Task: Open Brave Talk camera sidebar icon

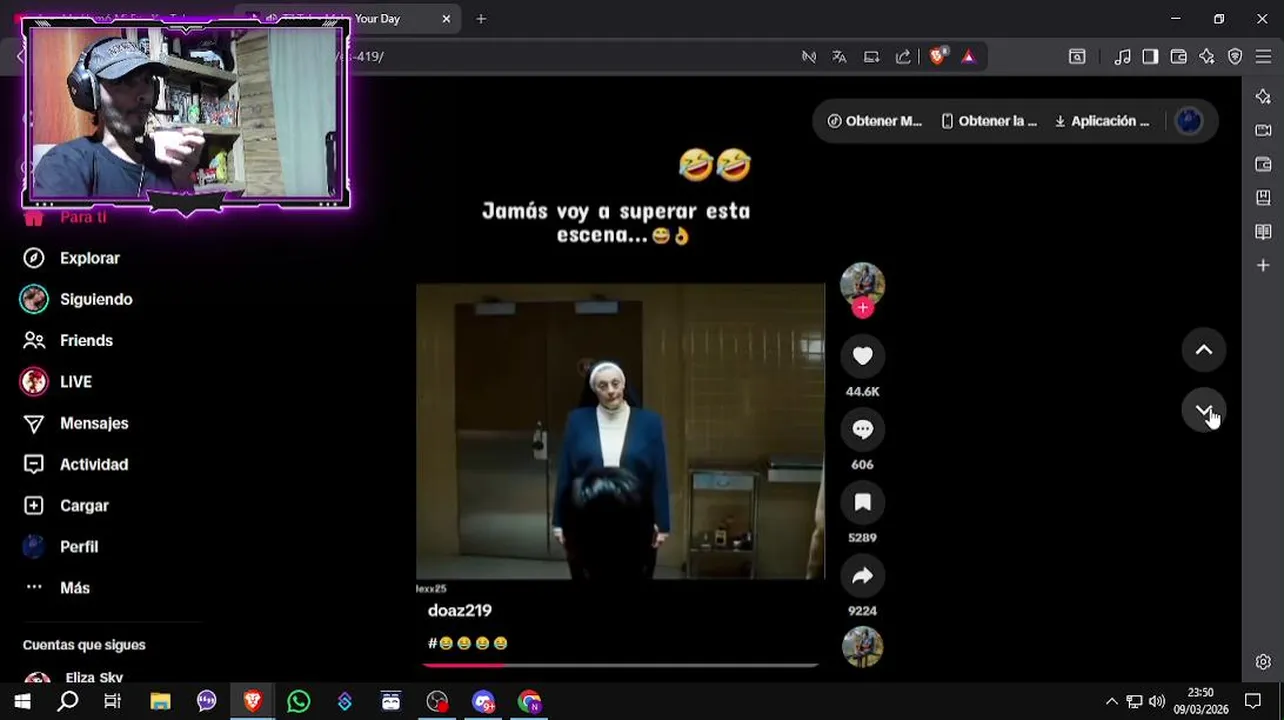Action: 1263,130
